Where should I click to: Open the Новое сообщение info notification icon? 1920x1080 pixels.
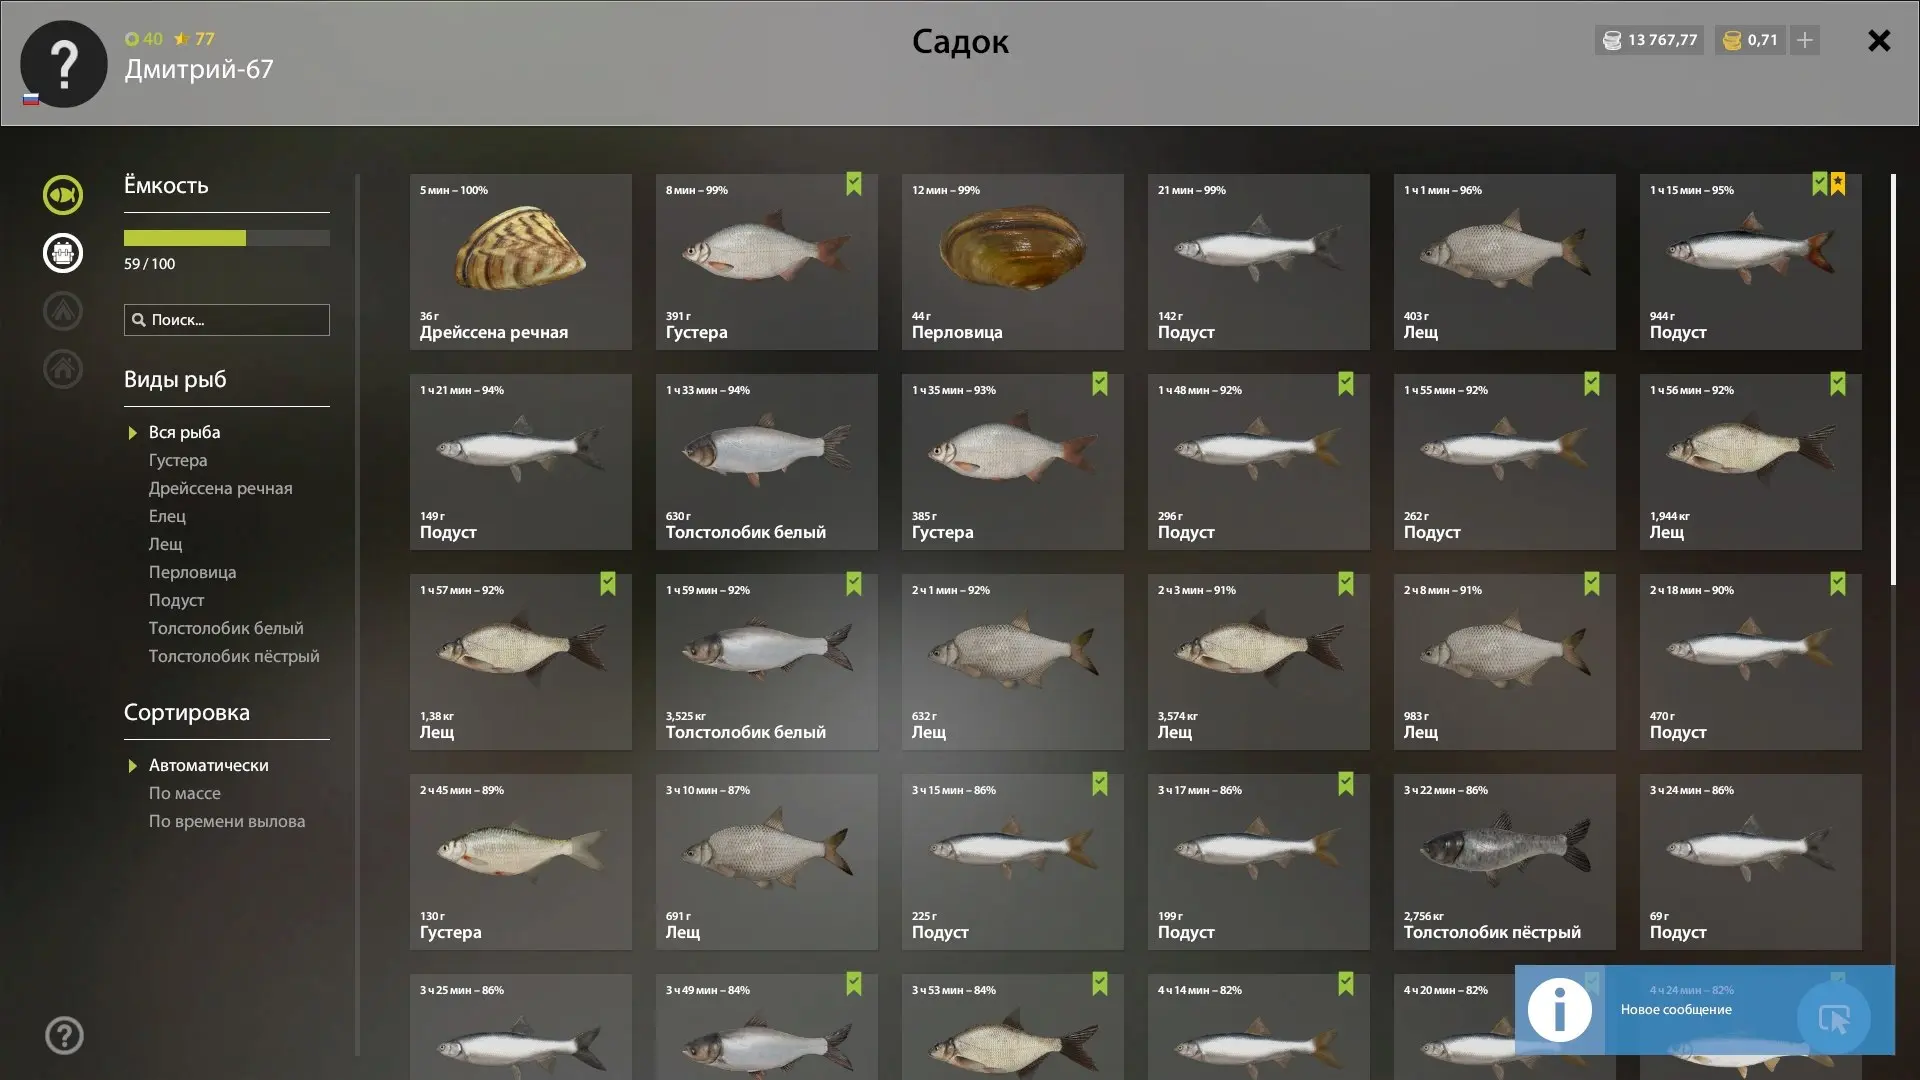pos(1560,1010)
